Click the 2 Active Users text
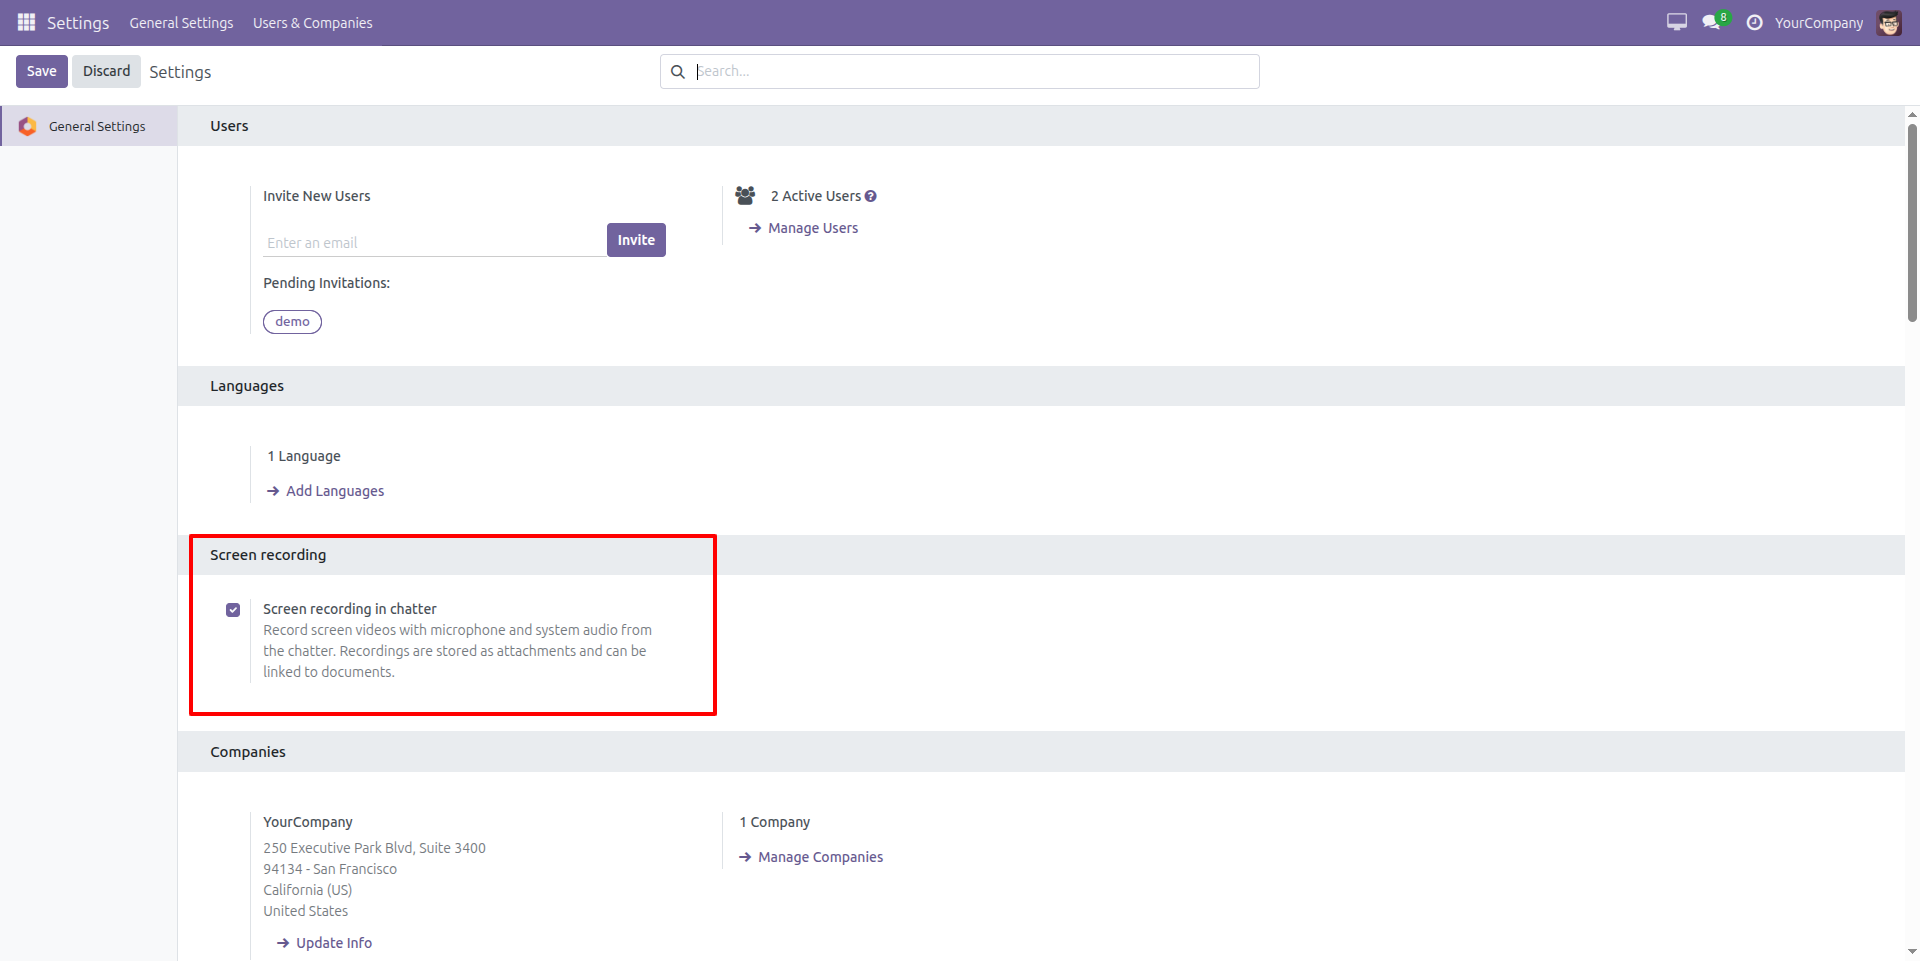This screenshot has height=961, width=1920. click(x=815, y=196)
